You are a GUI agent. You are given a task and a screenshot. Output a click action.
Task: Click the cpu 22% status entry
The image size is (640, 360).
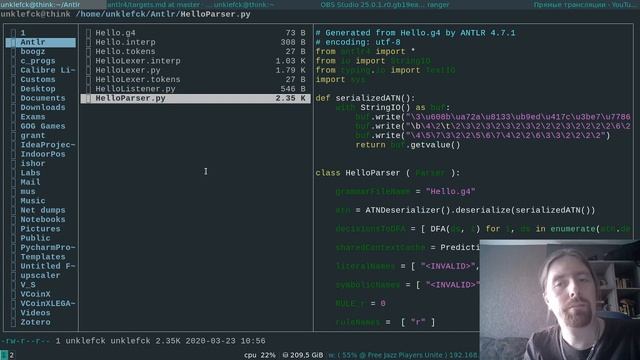(260, 355)
